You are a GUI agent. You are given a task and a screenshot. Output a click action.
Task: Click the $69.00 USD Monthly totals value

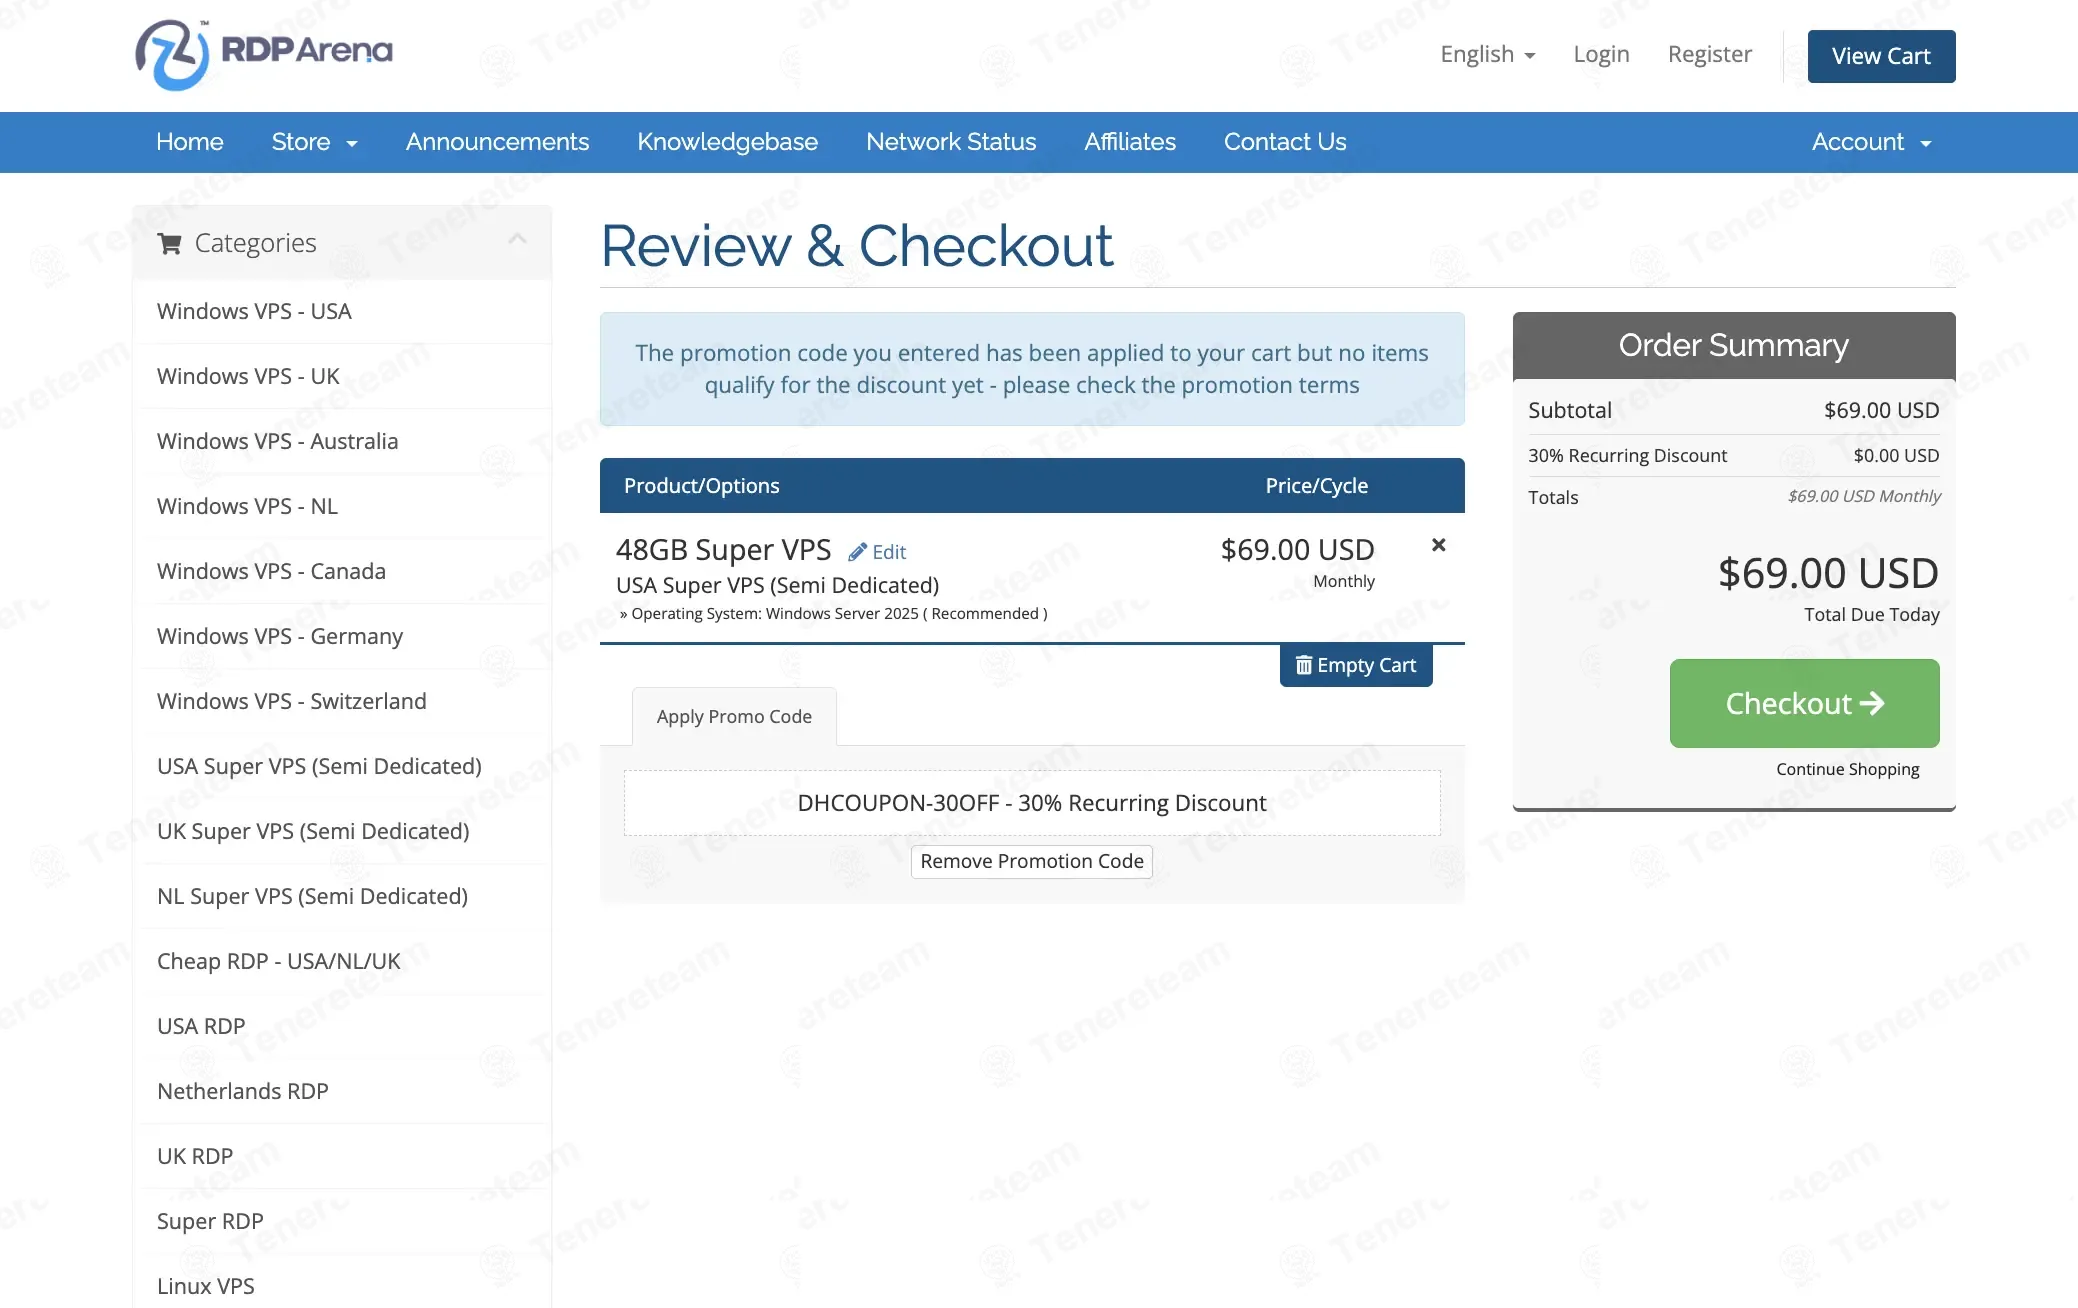(1864, 496)
